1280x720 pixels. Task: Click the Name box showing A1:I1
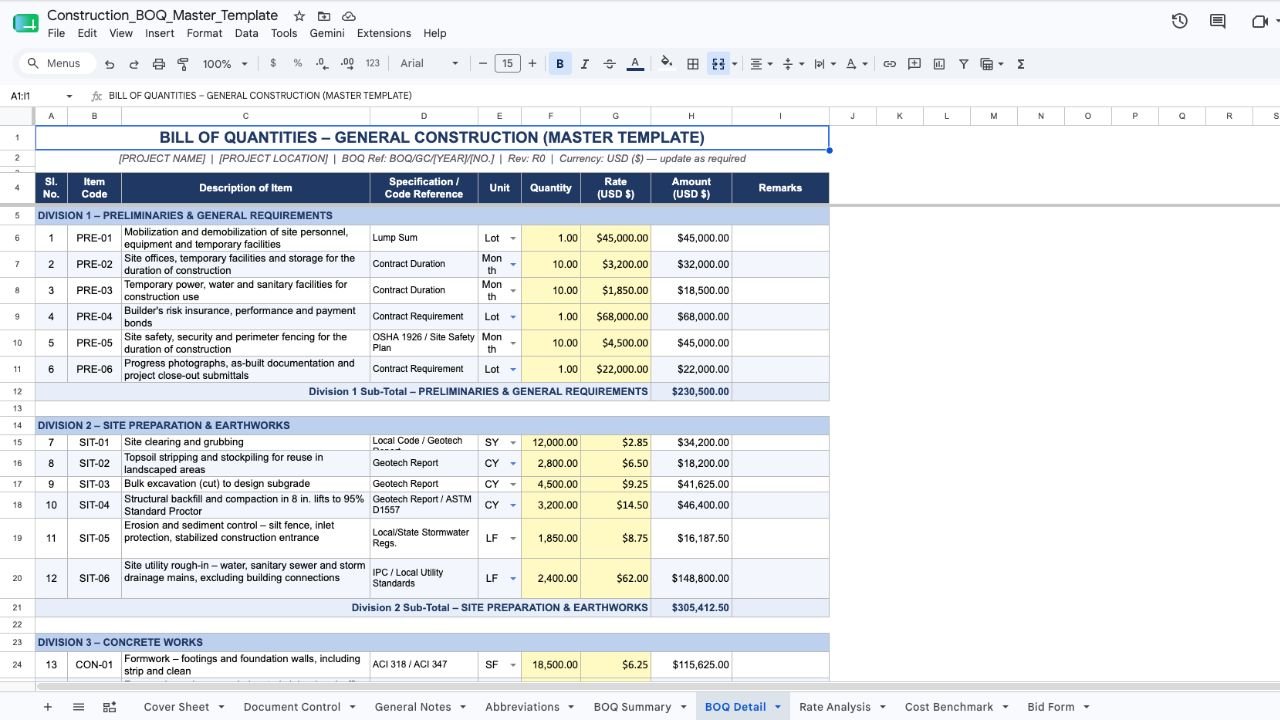pyautogui.click(x=40, y=96)
